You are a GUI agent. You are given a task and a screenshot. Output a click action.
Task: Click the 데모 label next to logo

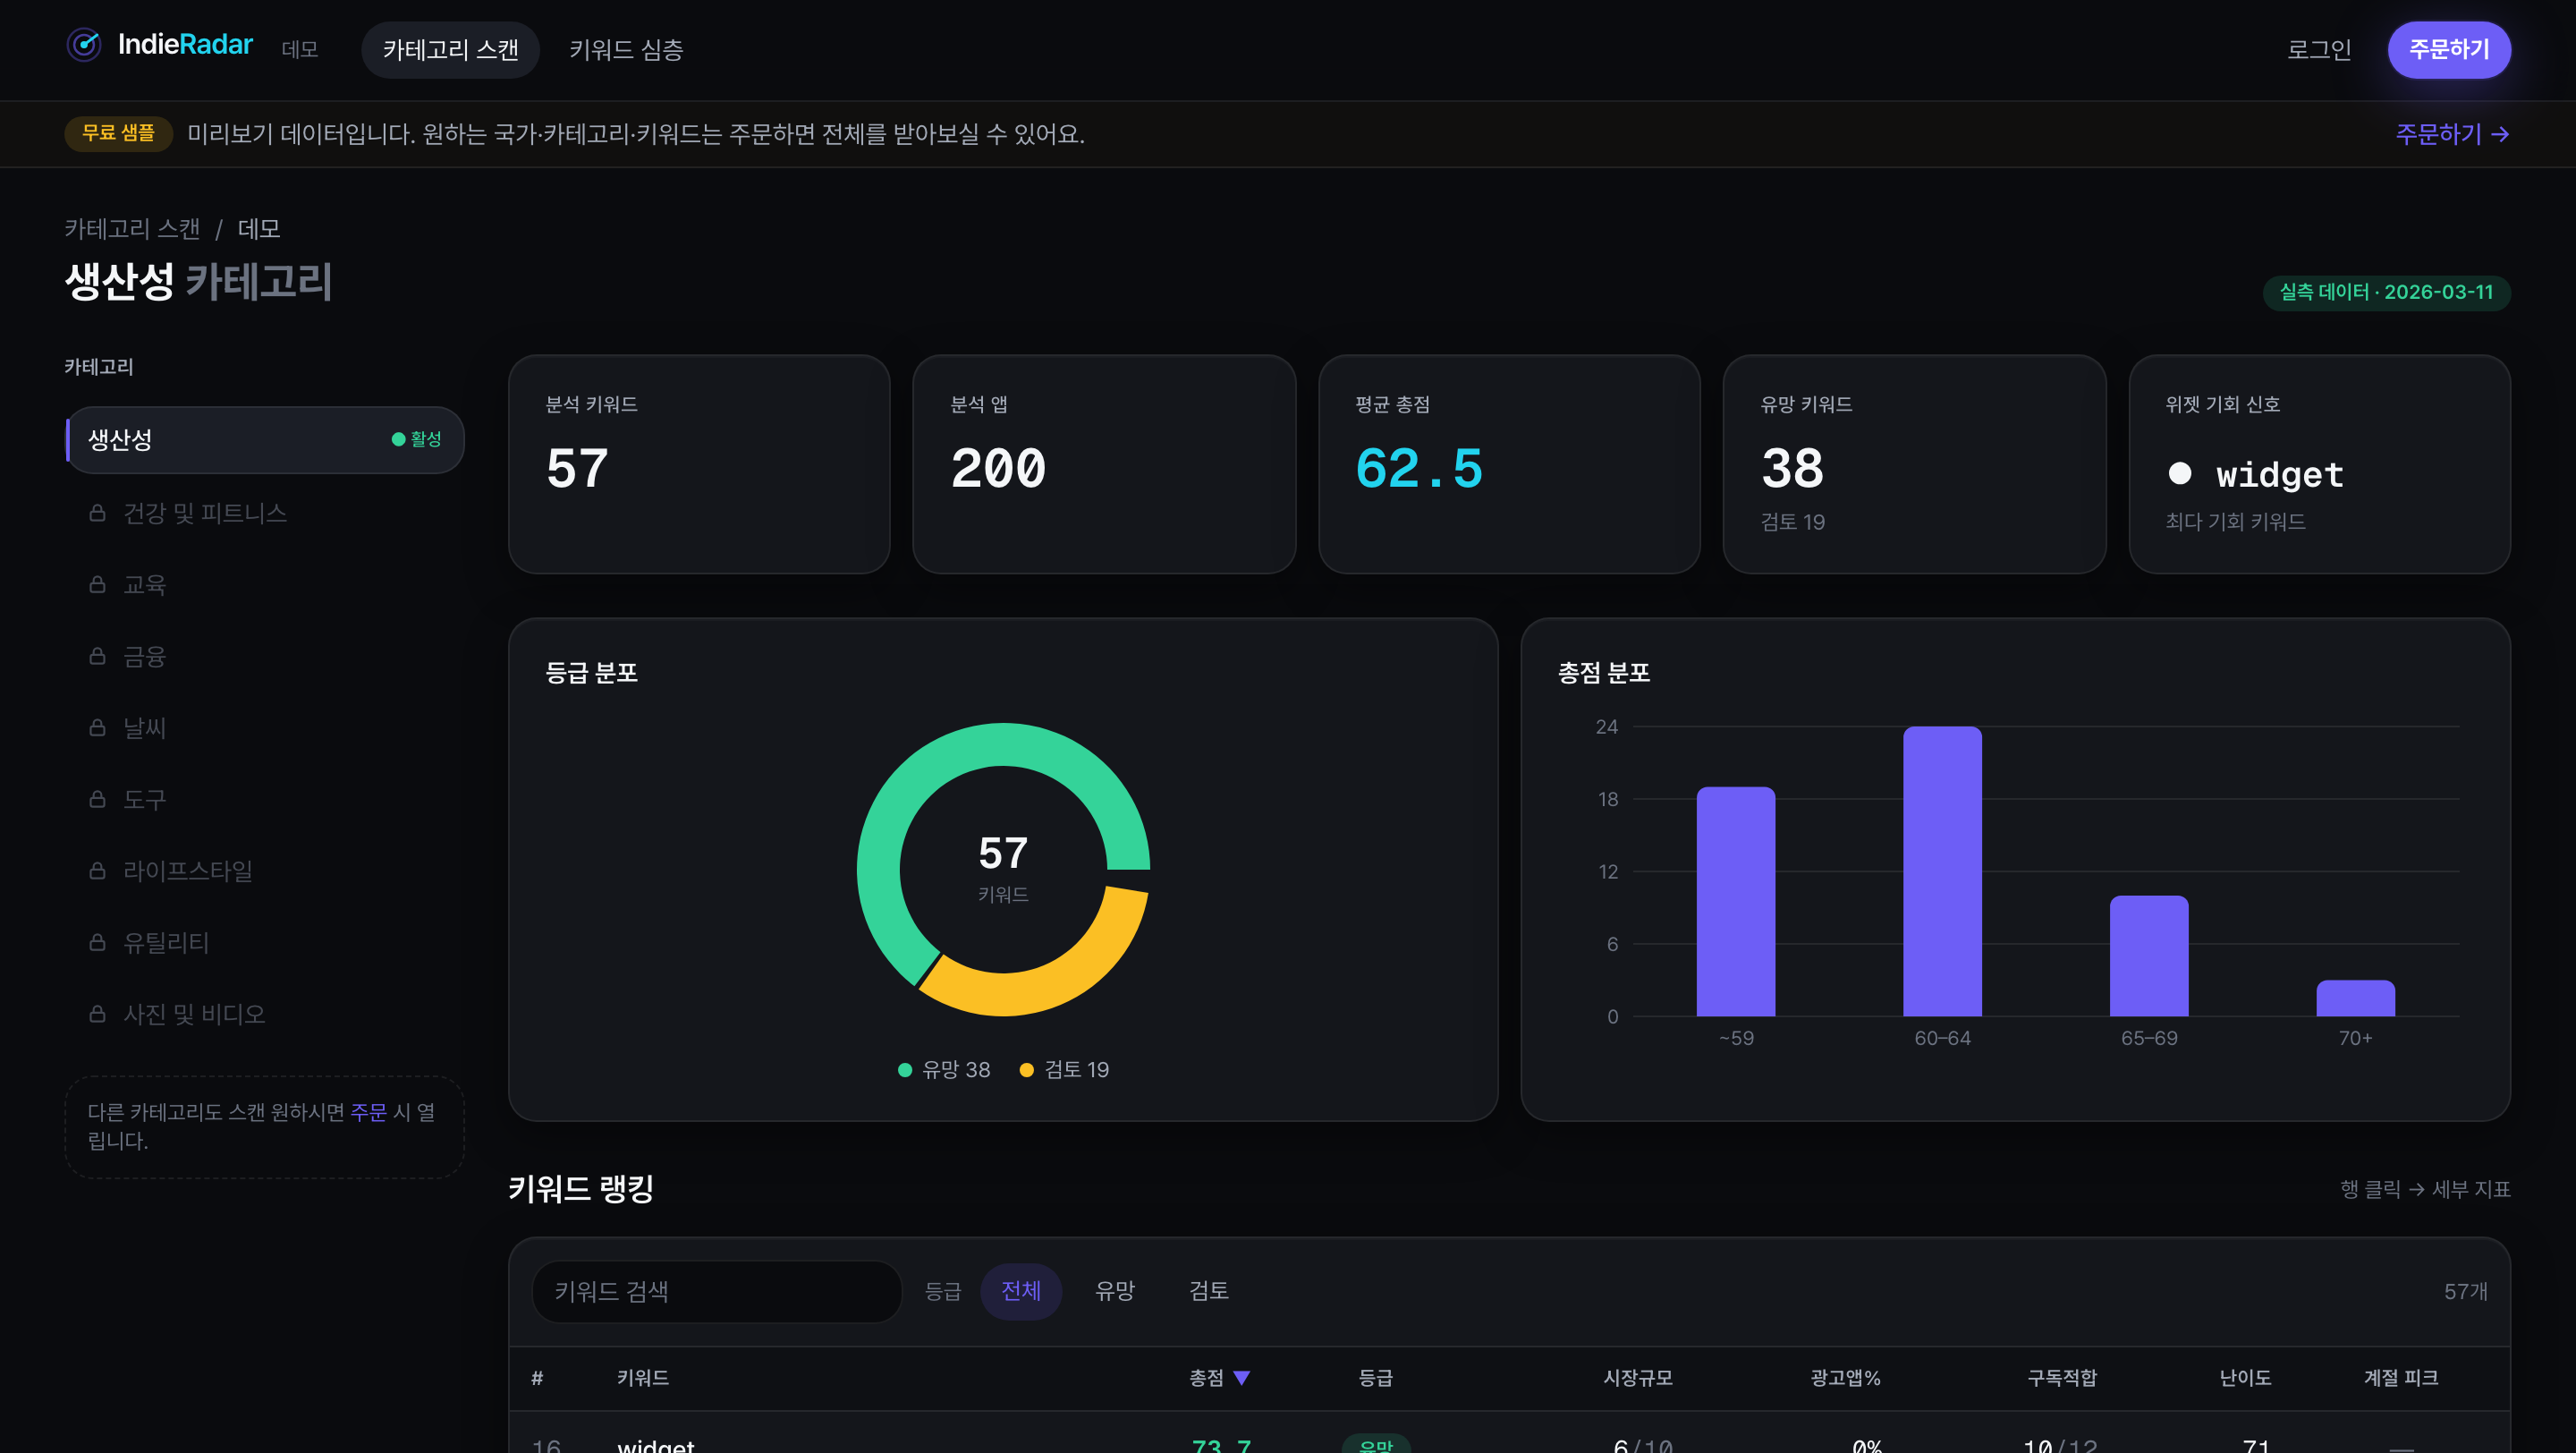299,49
